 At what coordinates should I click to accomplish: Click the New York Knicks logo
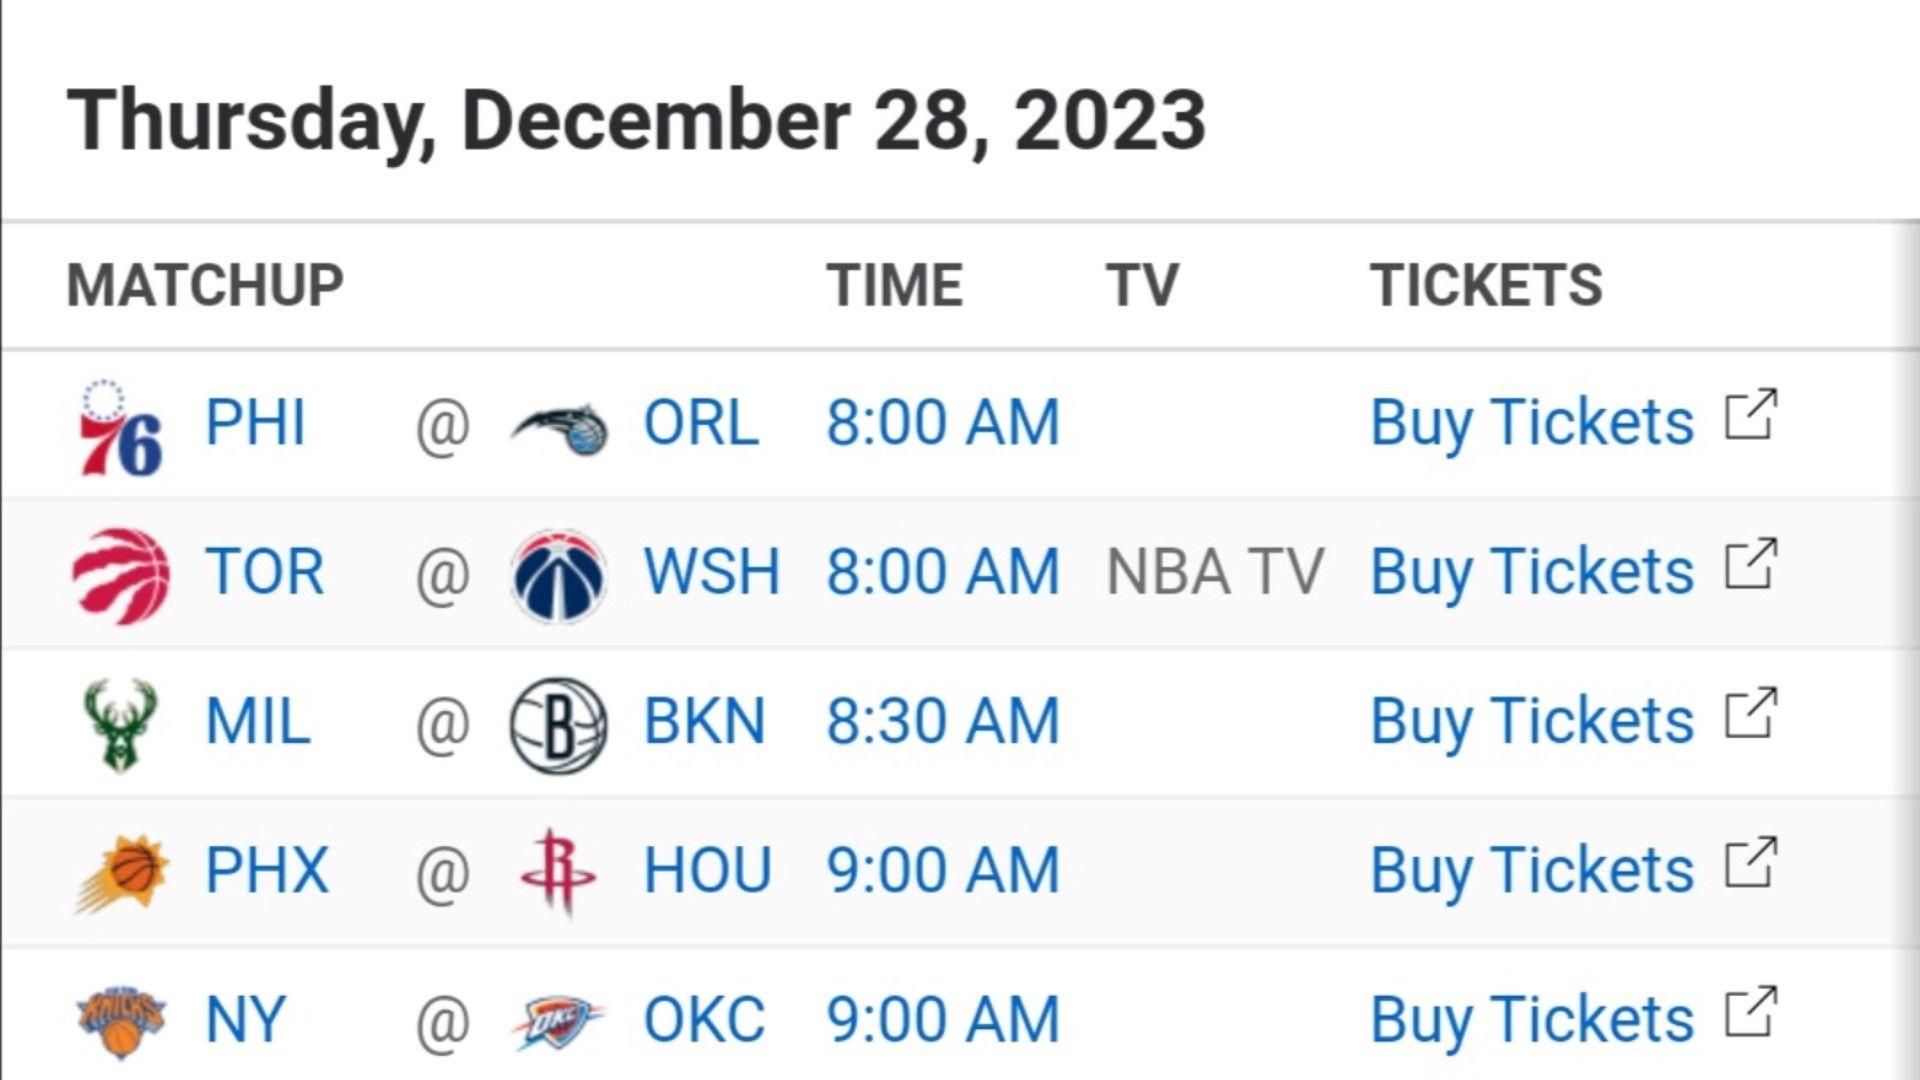121,1021
